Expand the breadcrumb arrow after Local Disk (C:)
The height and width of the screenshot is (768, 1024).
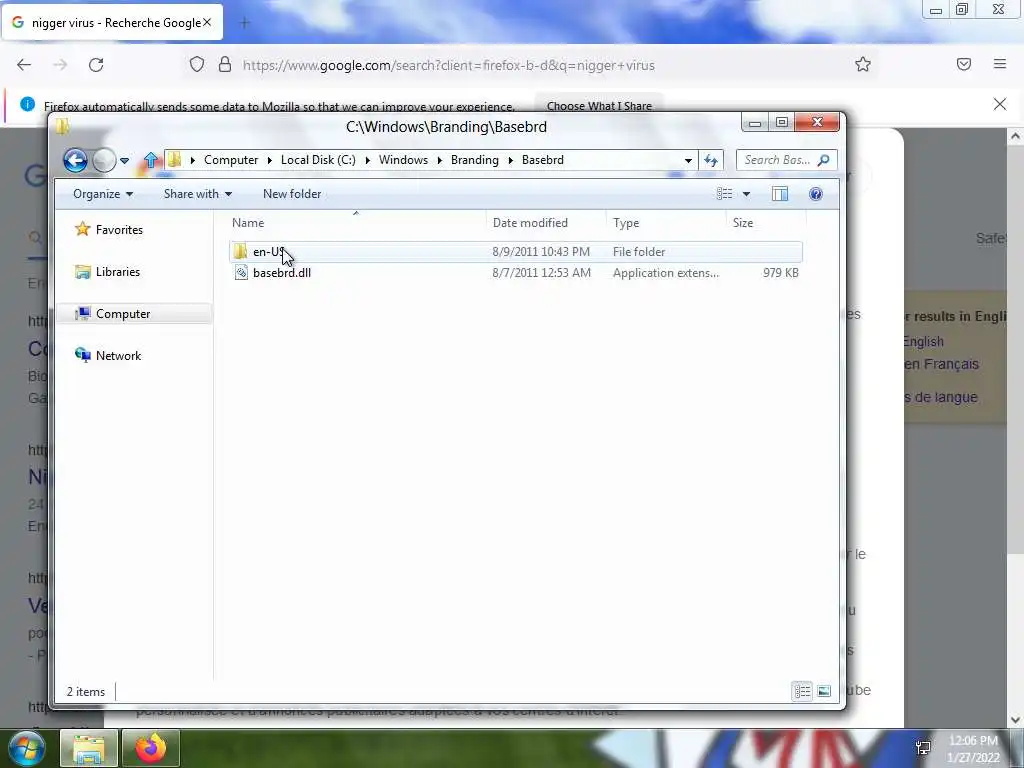pos(368,160)
